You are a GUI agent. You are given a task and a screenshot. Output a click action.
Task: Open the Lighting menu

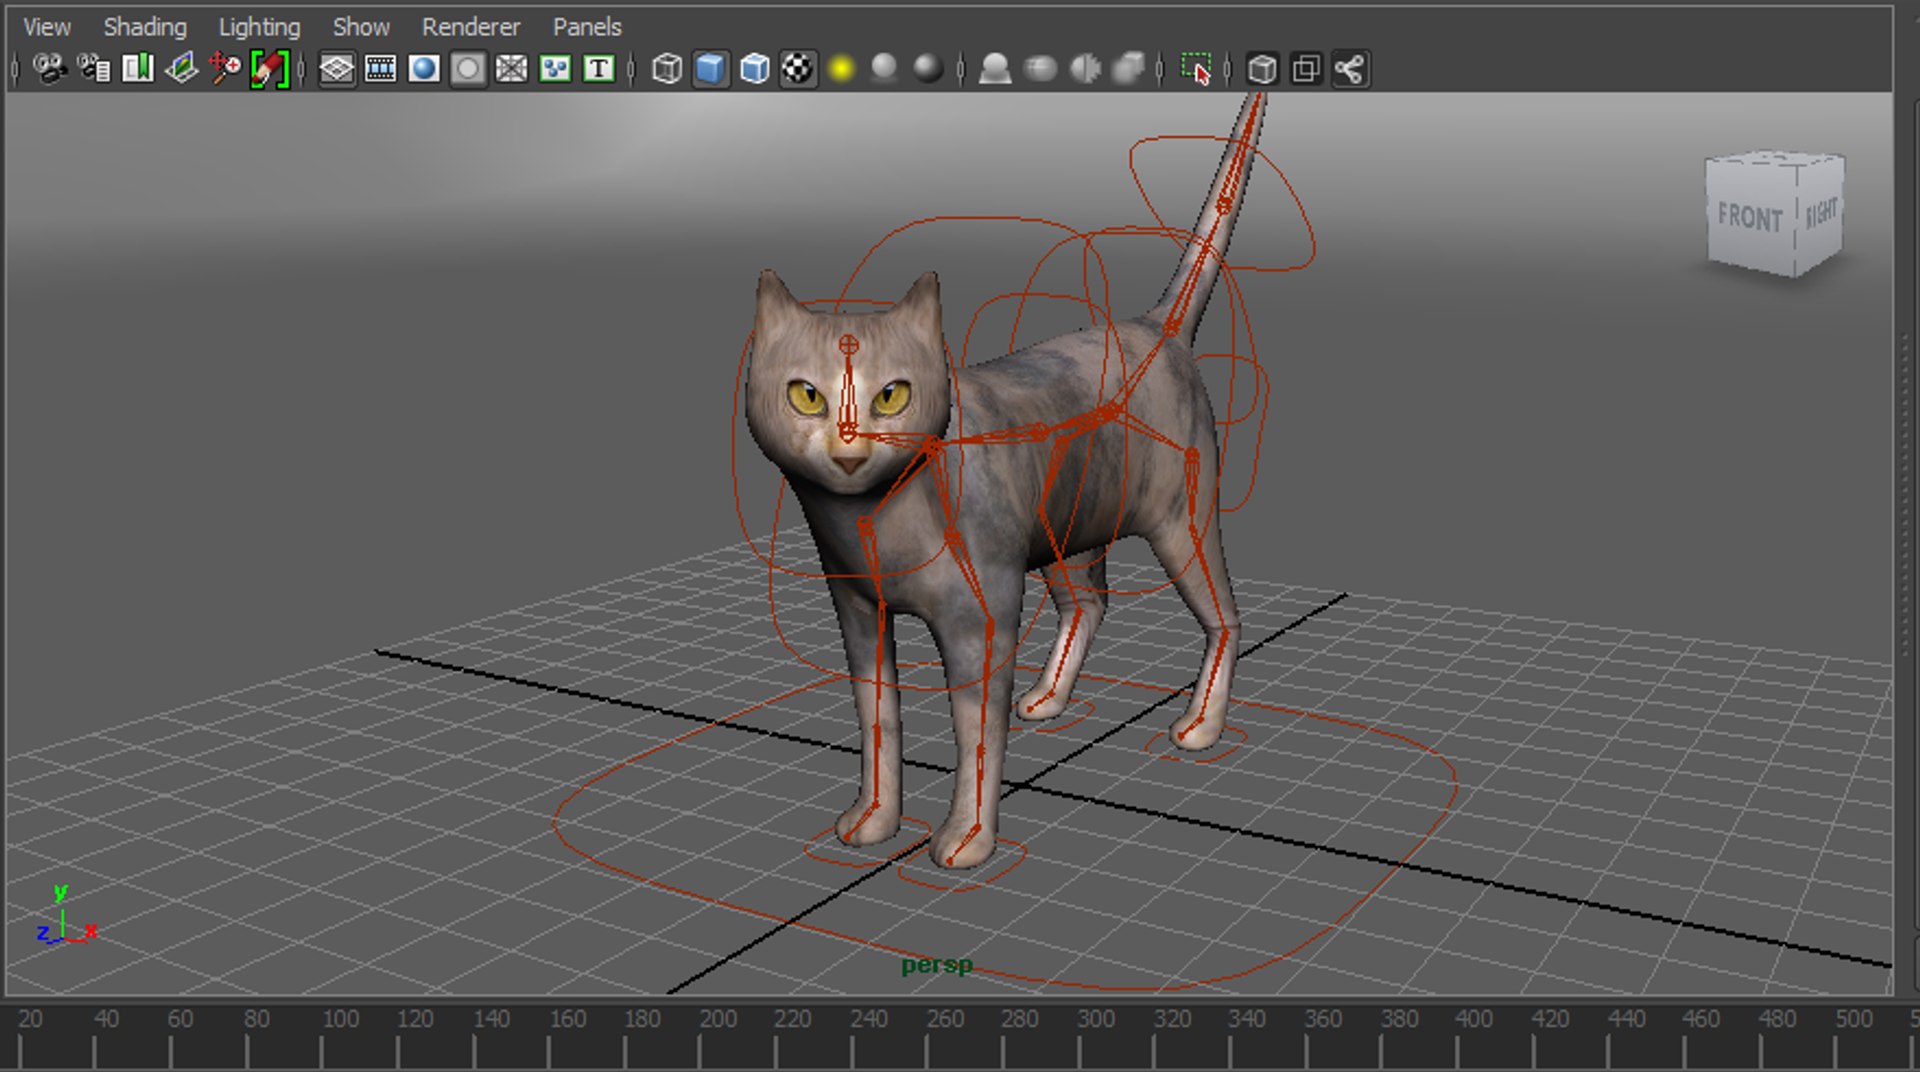coord(259,27)
